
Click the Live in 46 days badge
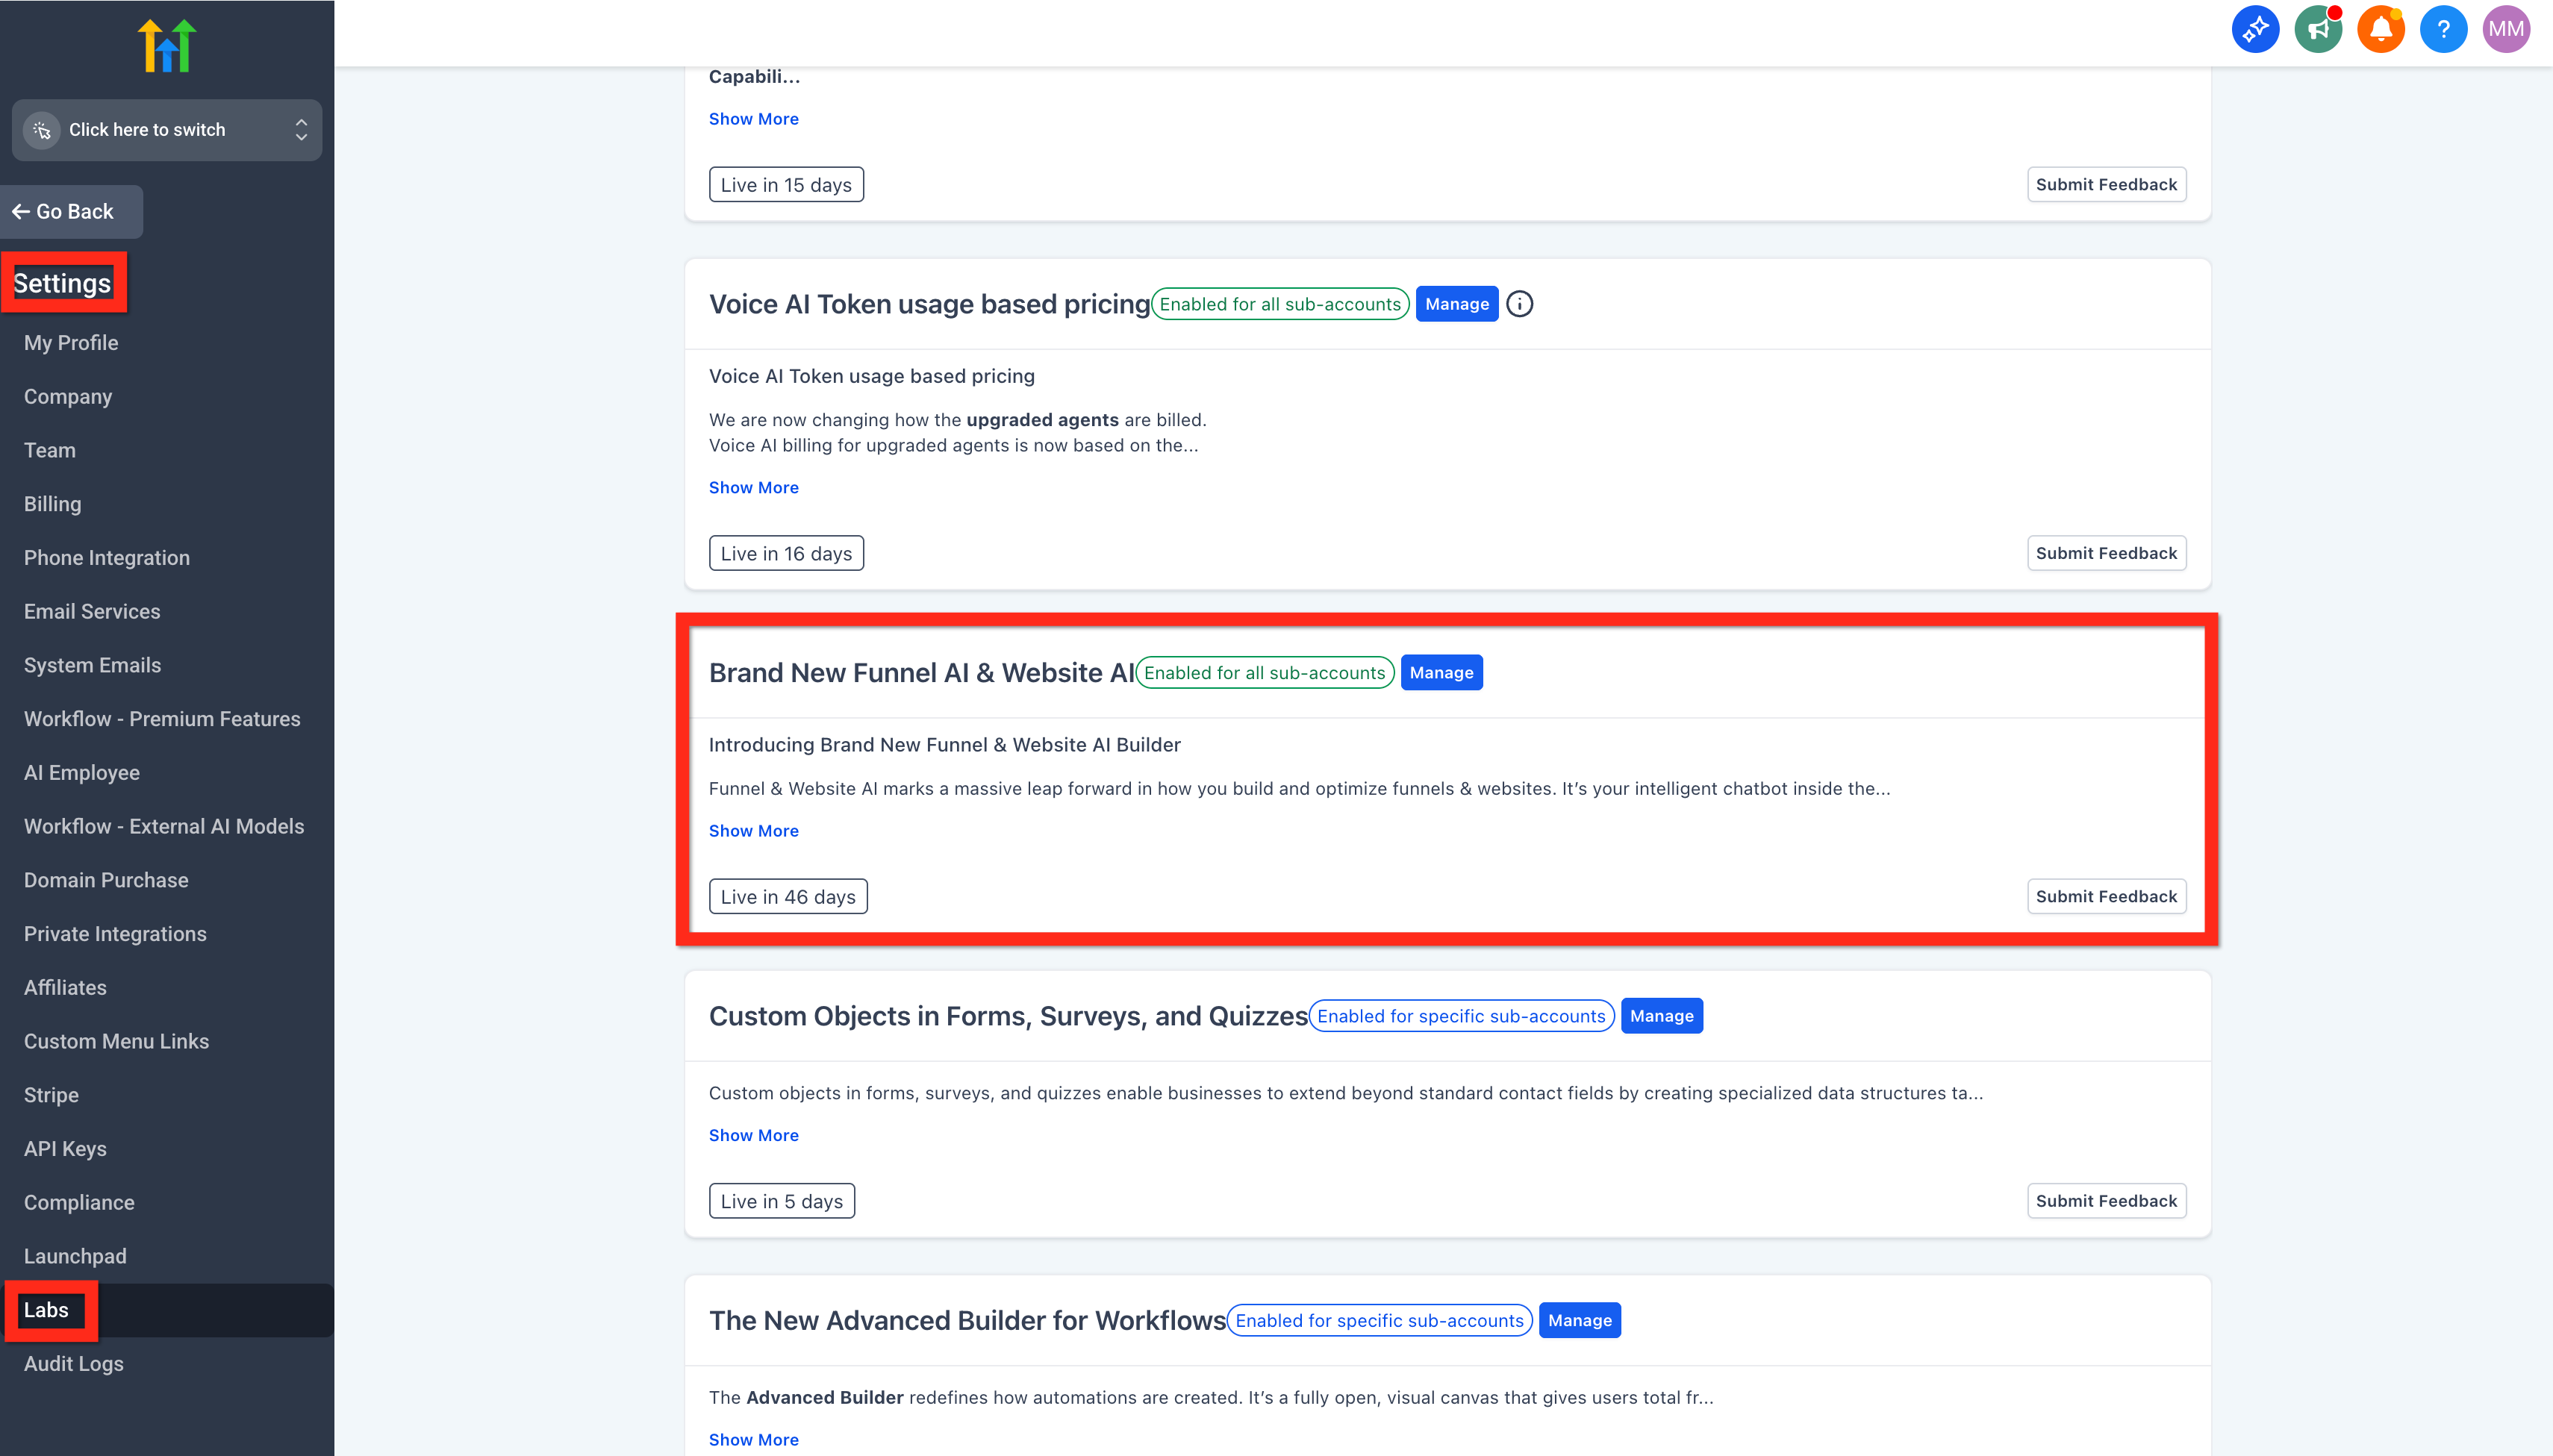788,897
